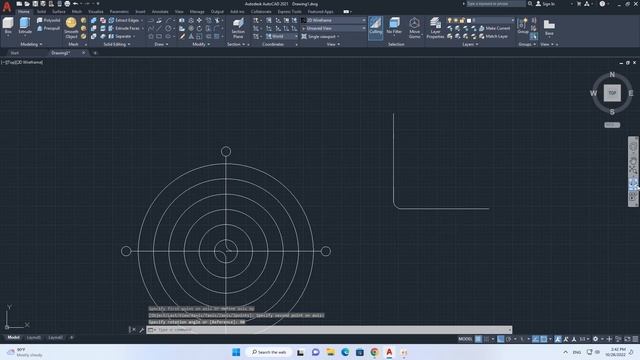Click the Move Gizmo tool
Image resolution: width=640 pixels, height=360 pixels.
tap(414, 28)
